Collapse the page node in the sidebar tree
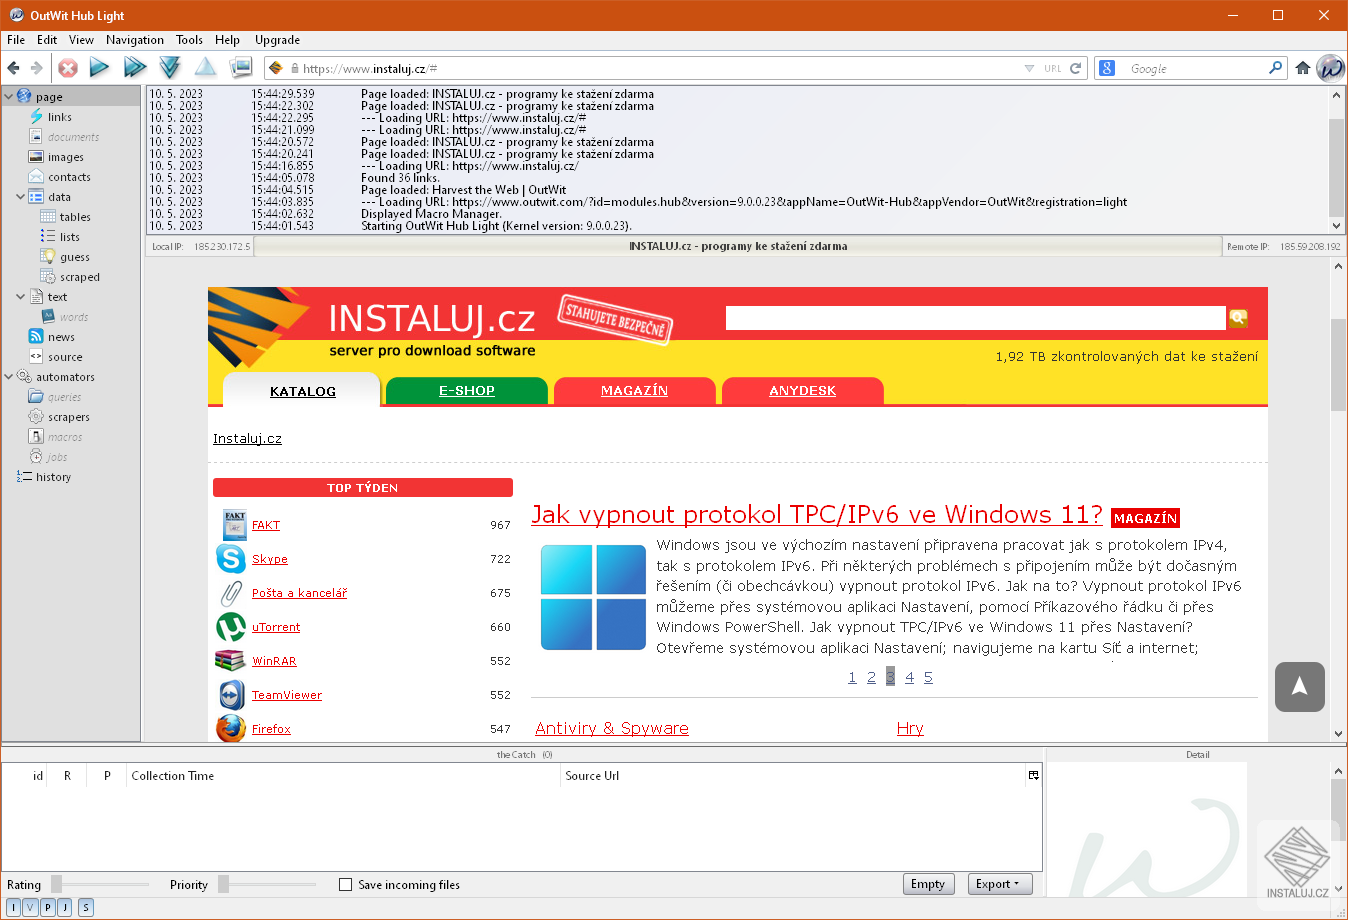This screenshot has height=920, width=1348. coord(9,97)
